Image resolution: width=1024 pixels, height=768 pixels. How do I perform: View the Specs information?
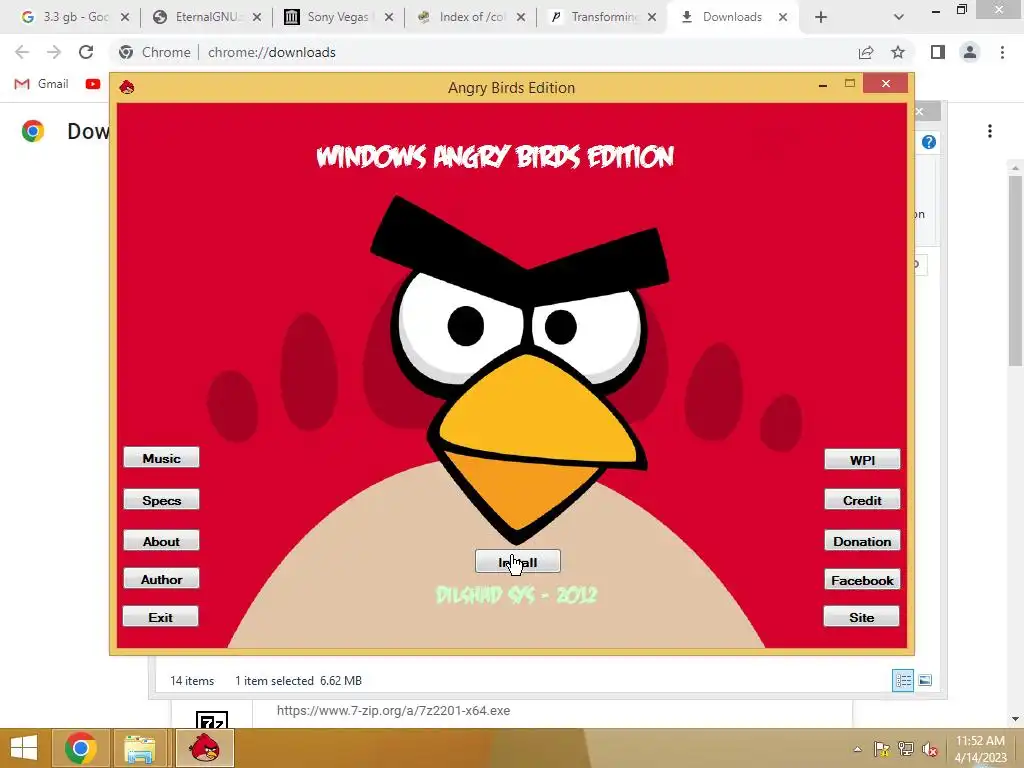[161, 500]
